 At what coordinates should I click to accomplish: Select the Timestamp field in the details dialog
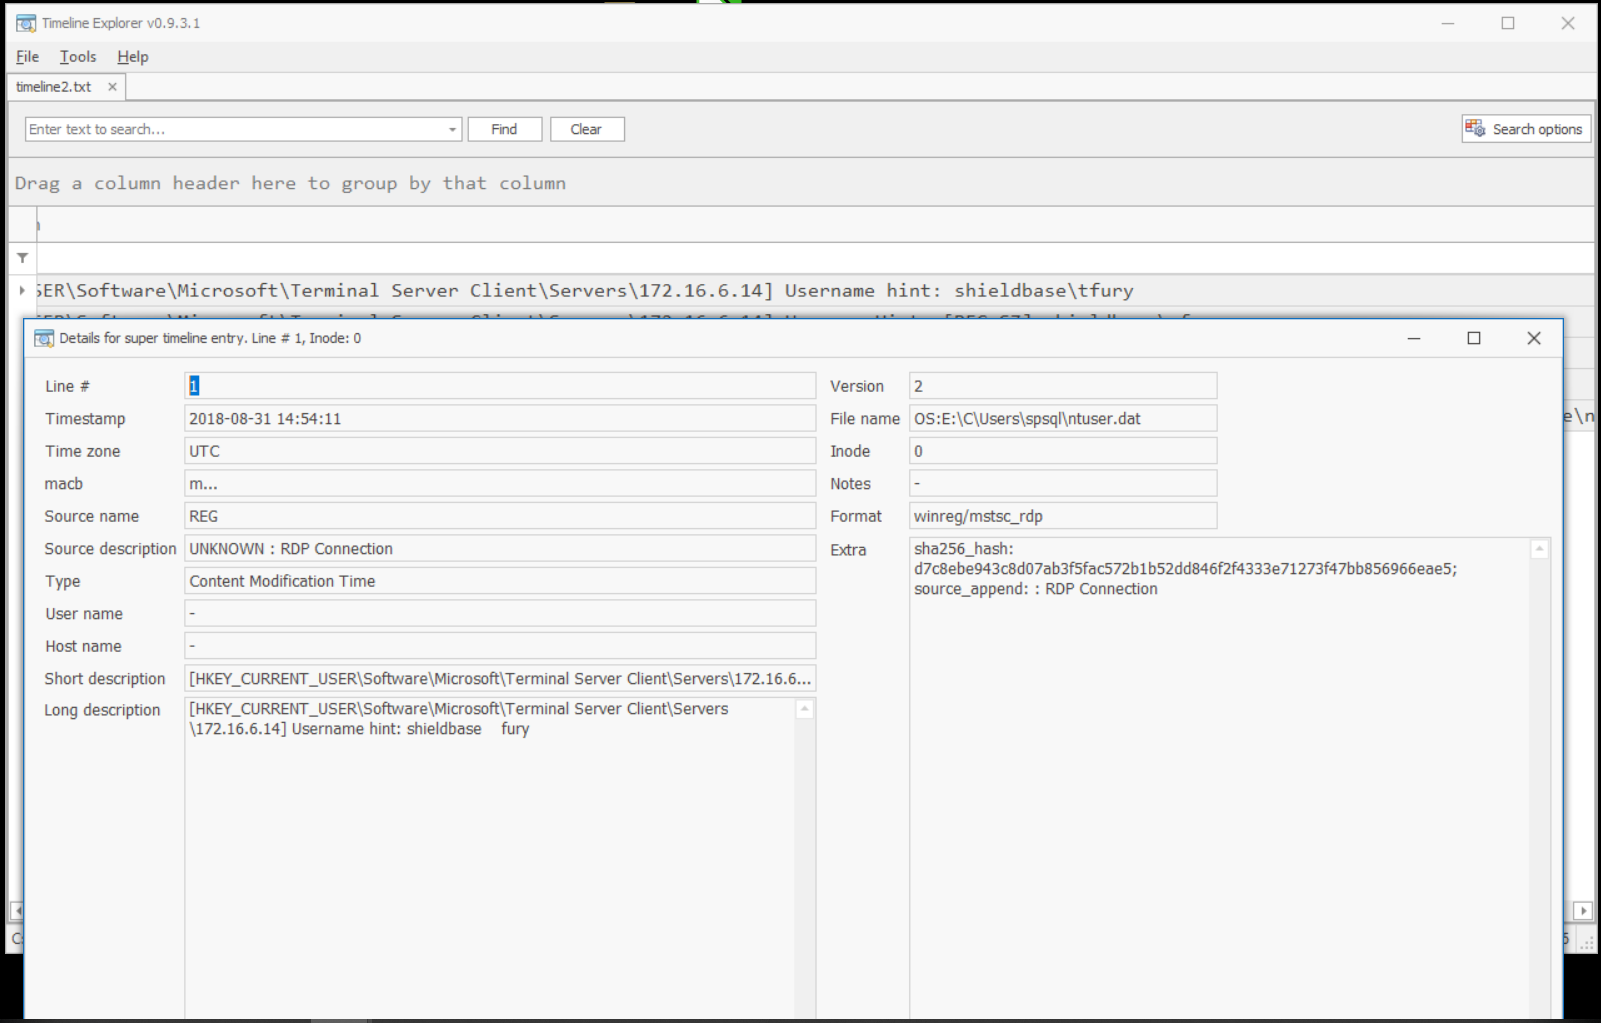(x=400, y=418)
